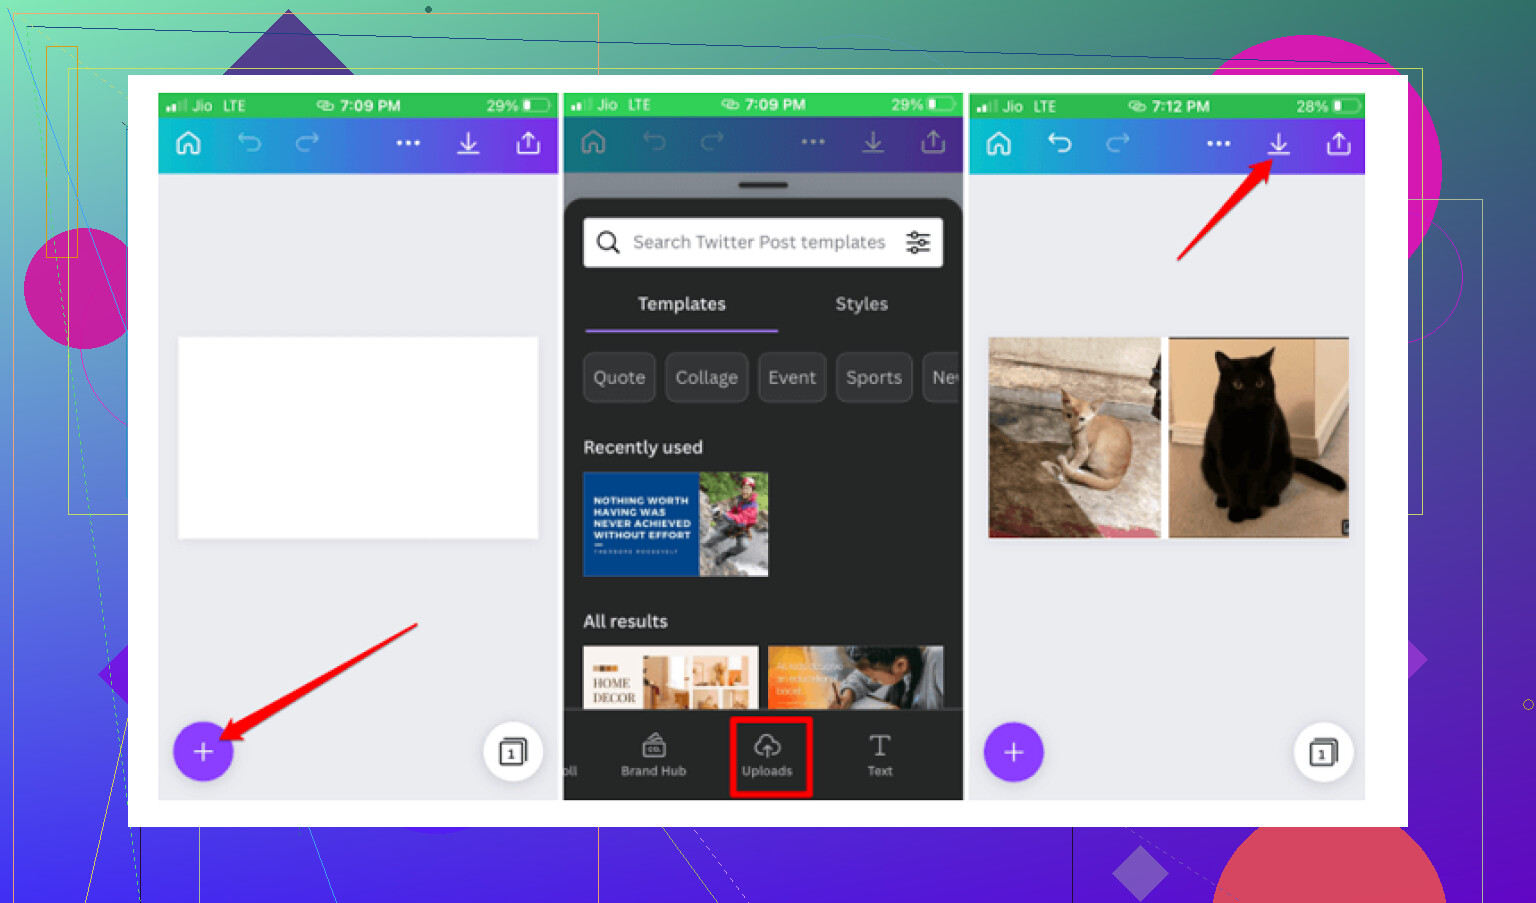Click share icon in left phone toolbar
This screenshot has height=903, width=1536.
click(x=528, y=143)
